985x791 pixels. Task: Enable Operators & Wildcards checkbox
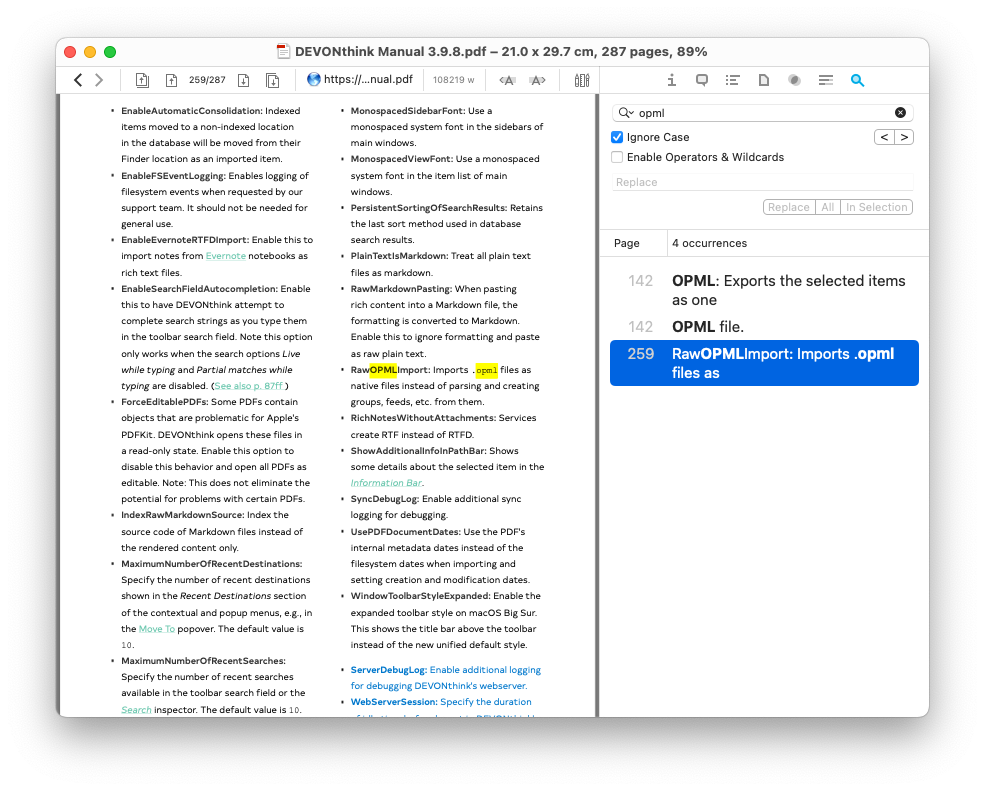tap(617, 157)
